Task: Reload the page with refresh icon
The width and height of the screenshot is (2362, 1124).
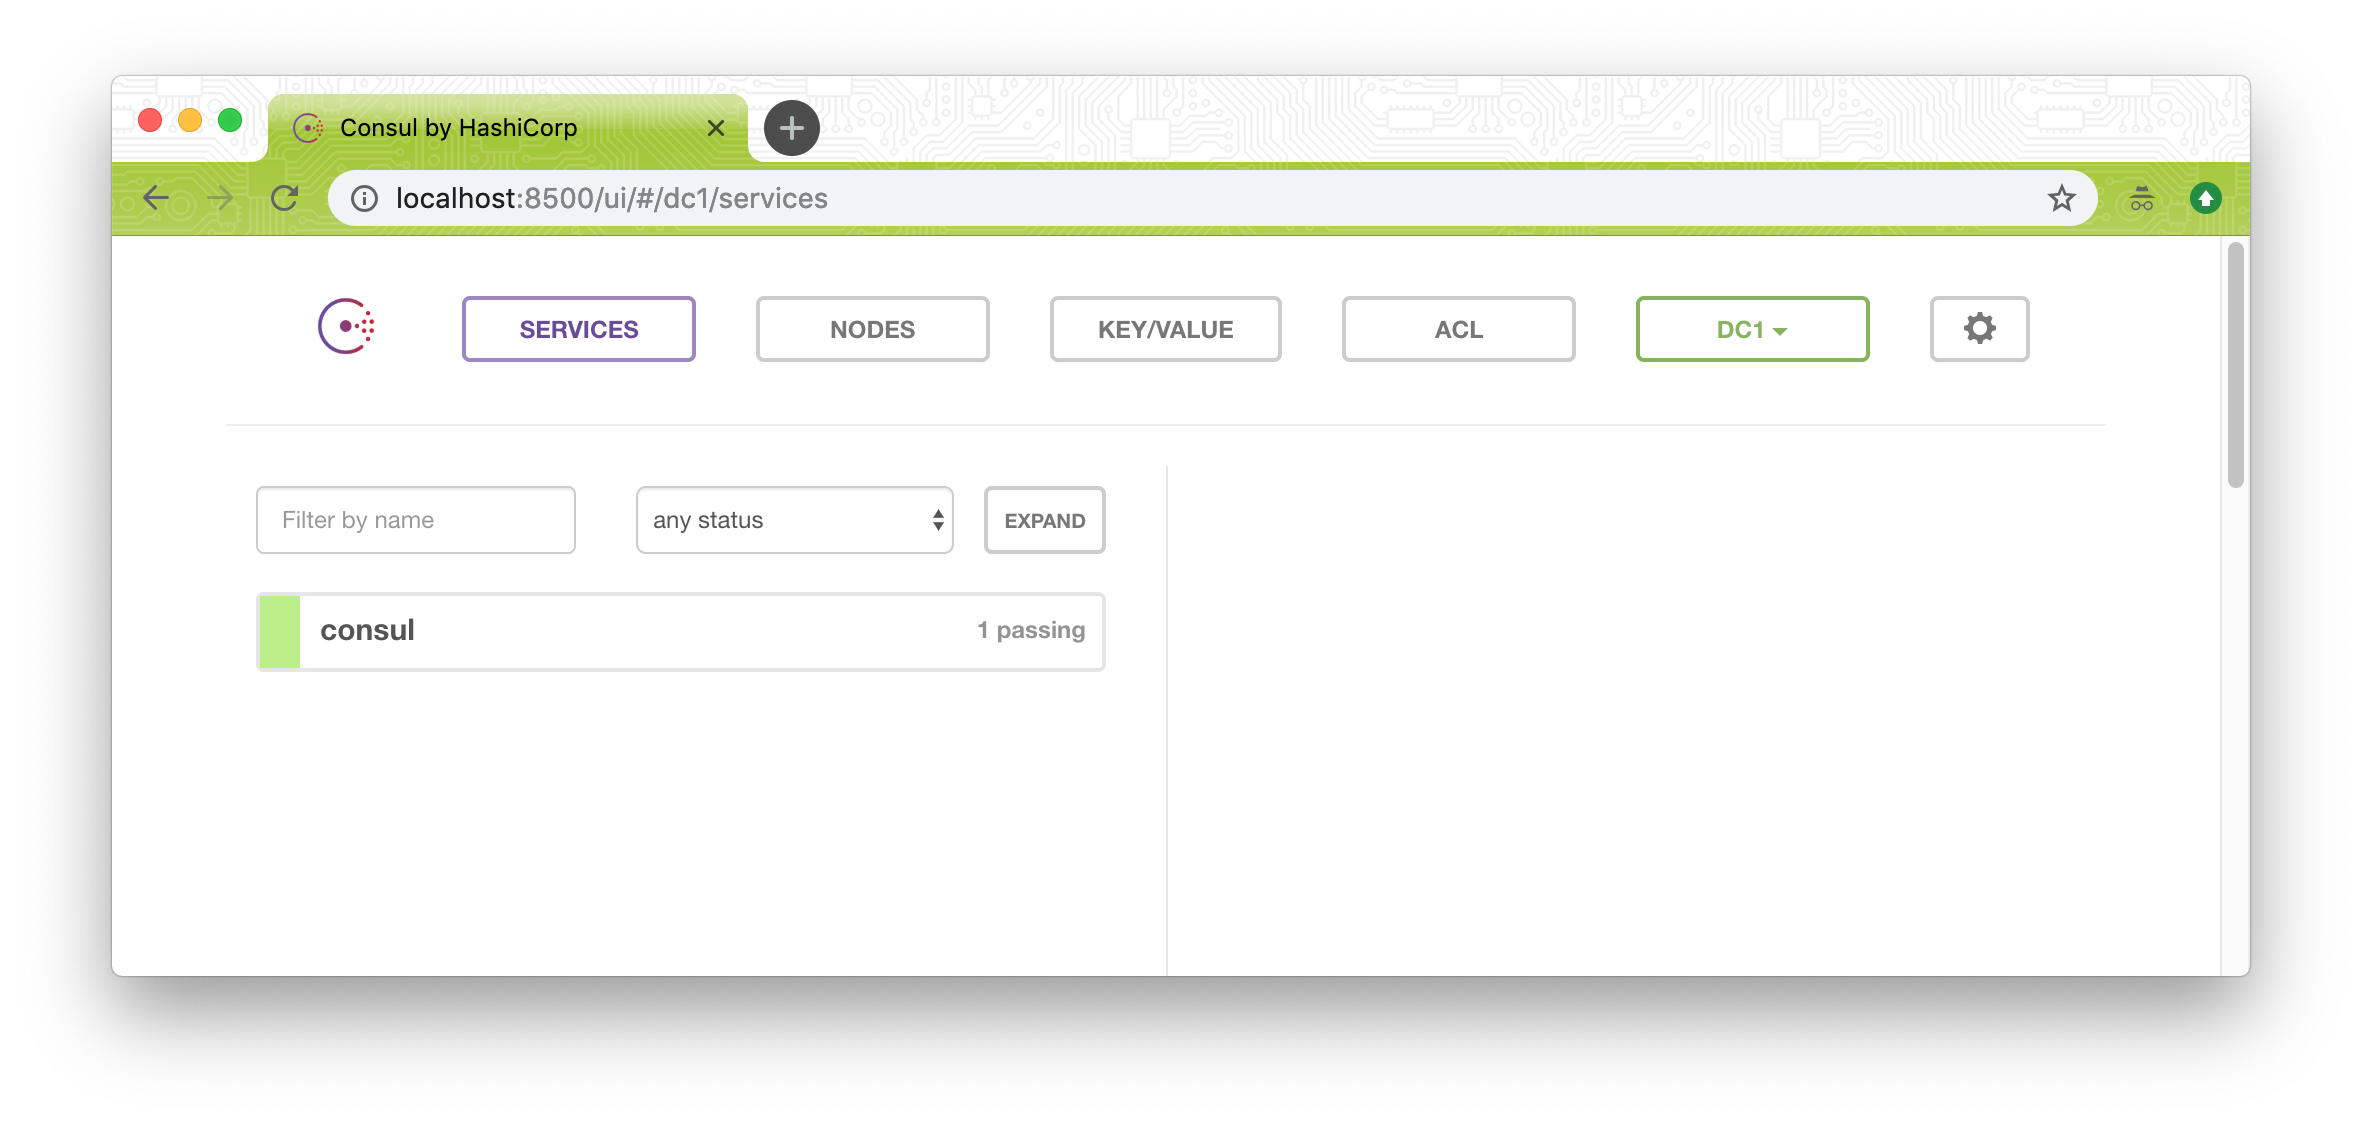Action: point(285,198)
